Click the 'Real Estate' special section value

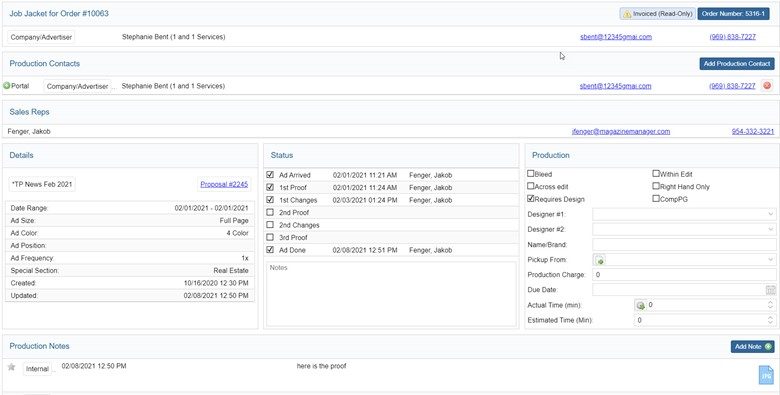click(231, 271)
